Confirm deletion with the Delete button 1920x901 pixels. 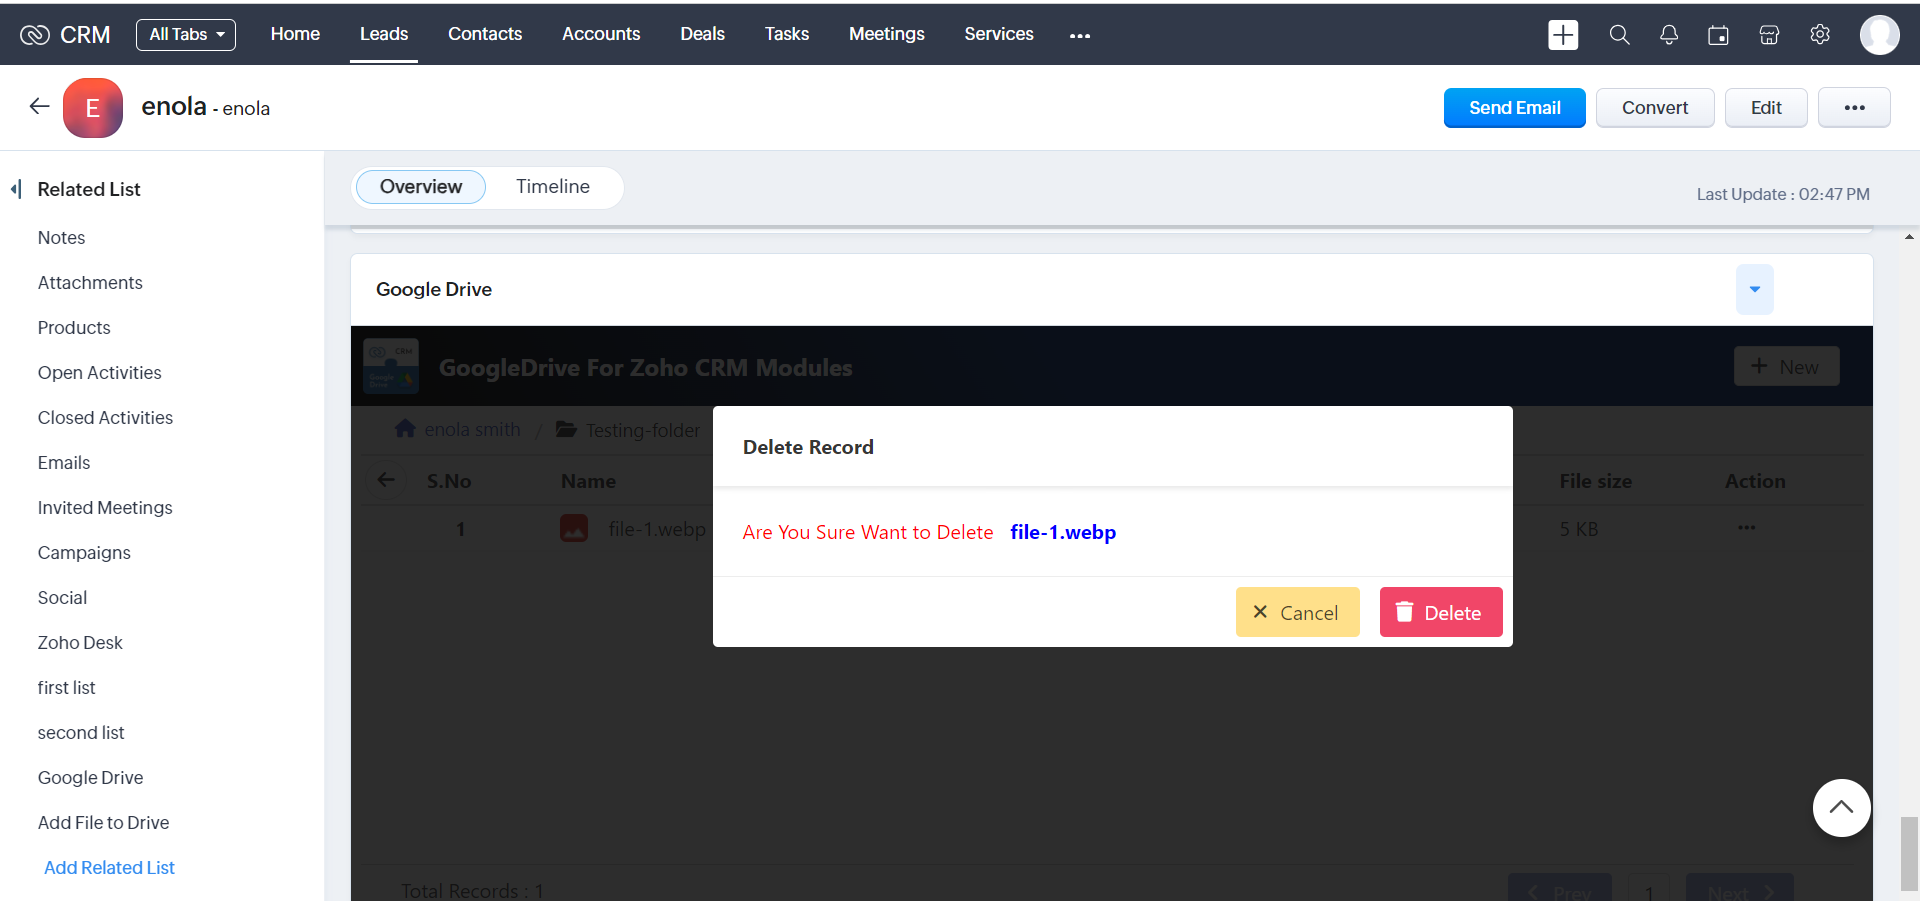(1440, 613)
